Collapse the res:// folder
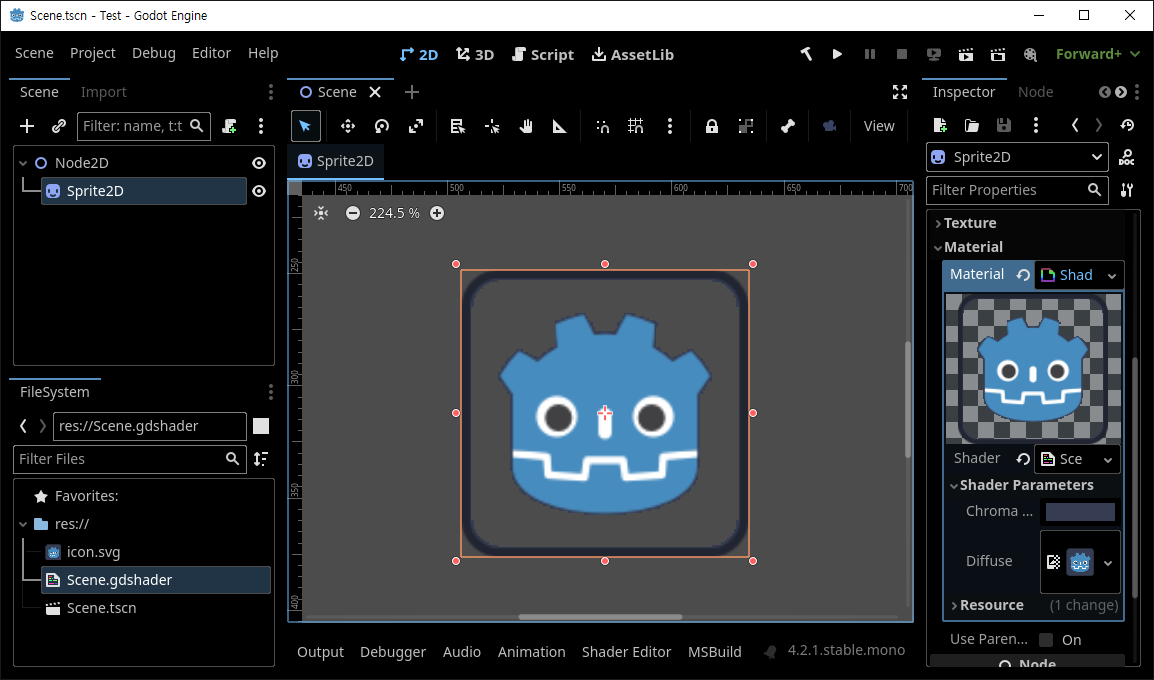 tap(23, 525)
